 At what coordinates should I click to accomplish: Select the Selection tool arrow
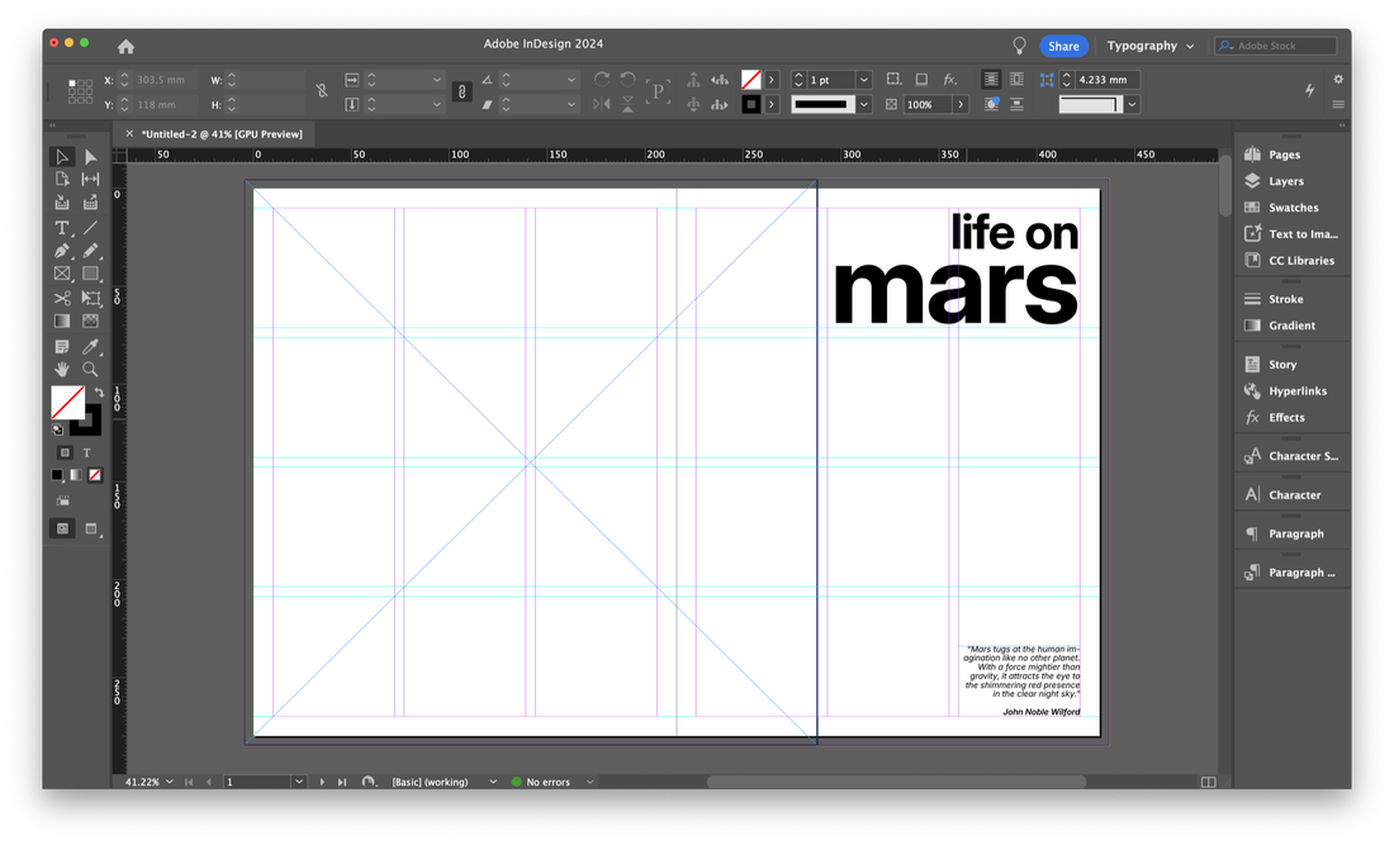[62, 156]
